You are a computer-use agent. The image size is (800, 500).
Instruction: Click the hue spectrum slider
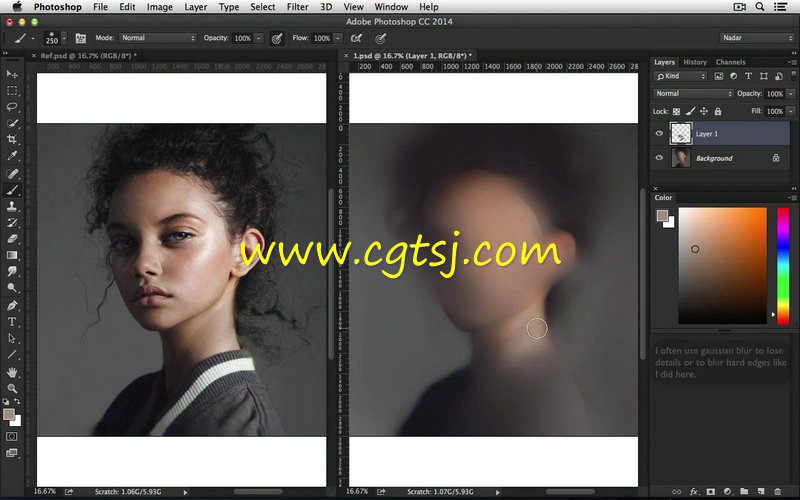[x=783, y=265]
